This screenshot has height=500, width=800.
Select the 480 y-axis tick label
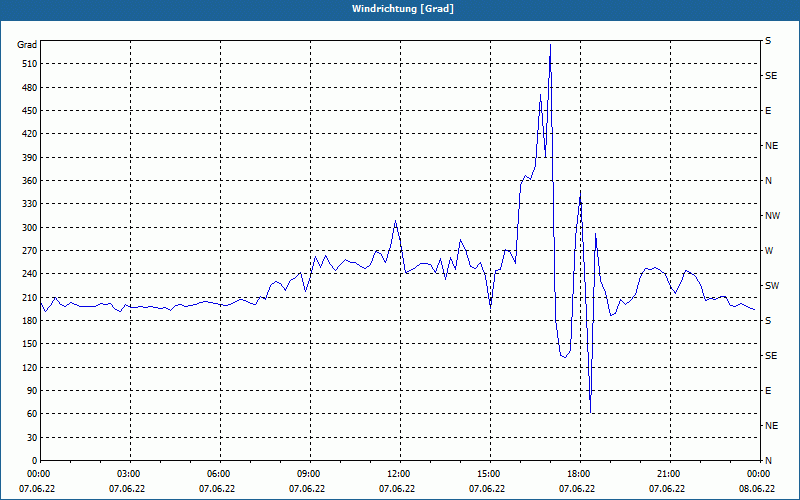[30, 87]
